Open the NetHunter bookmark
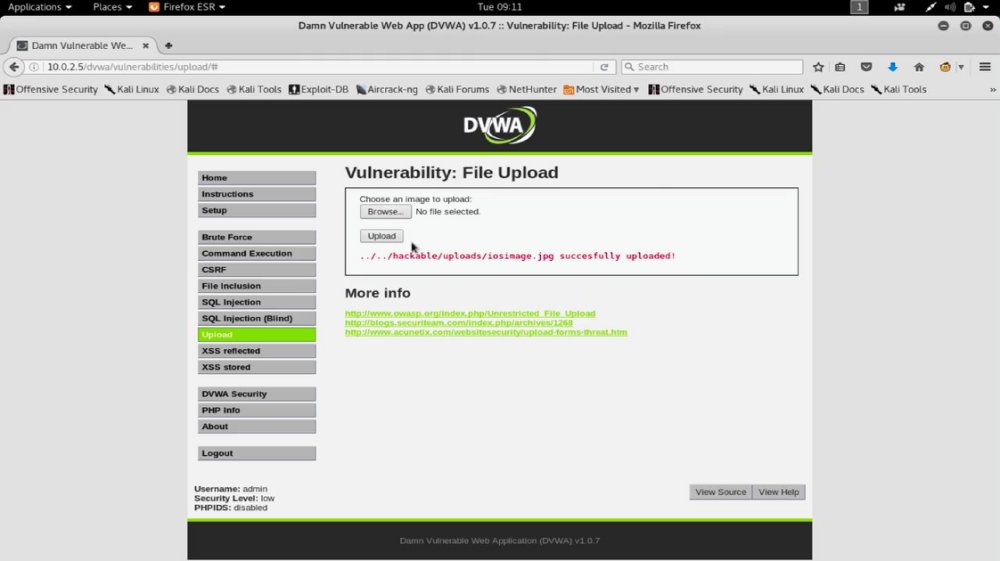Screen dimensions: 1000x561 point(526,89)
